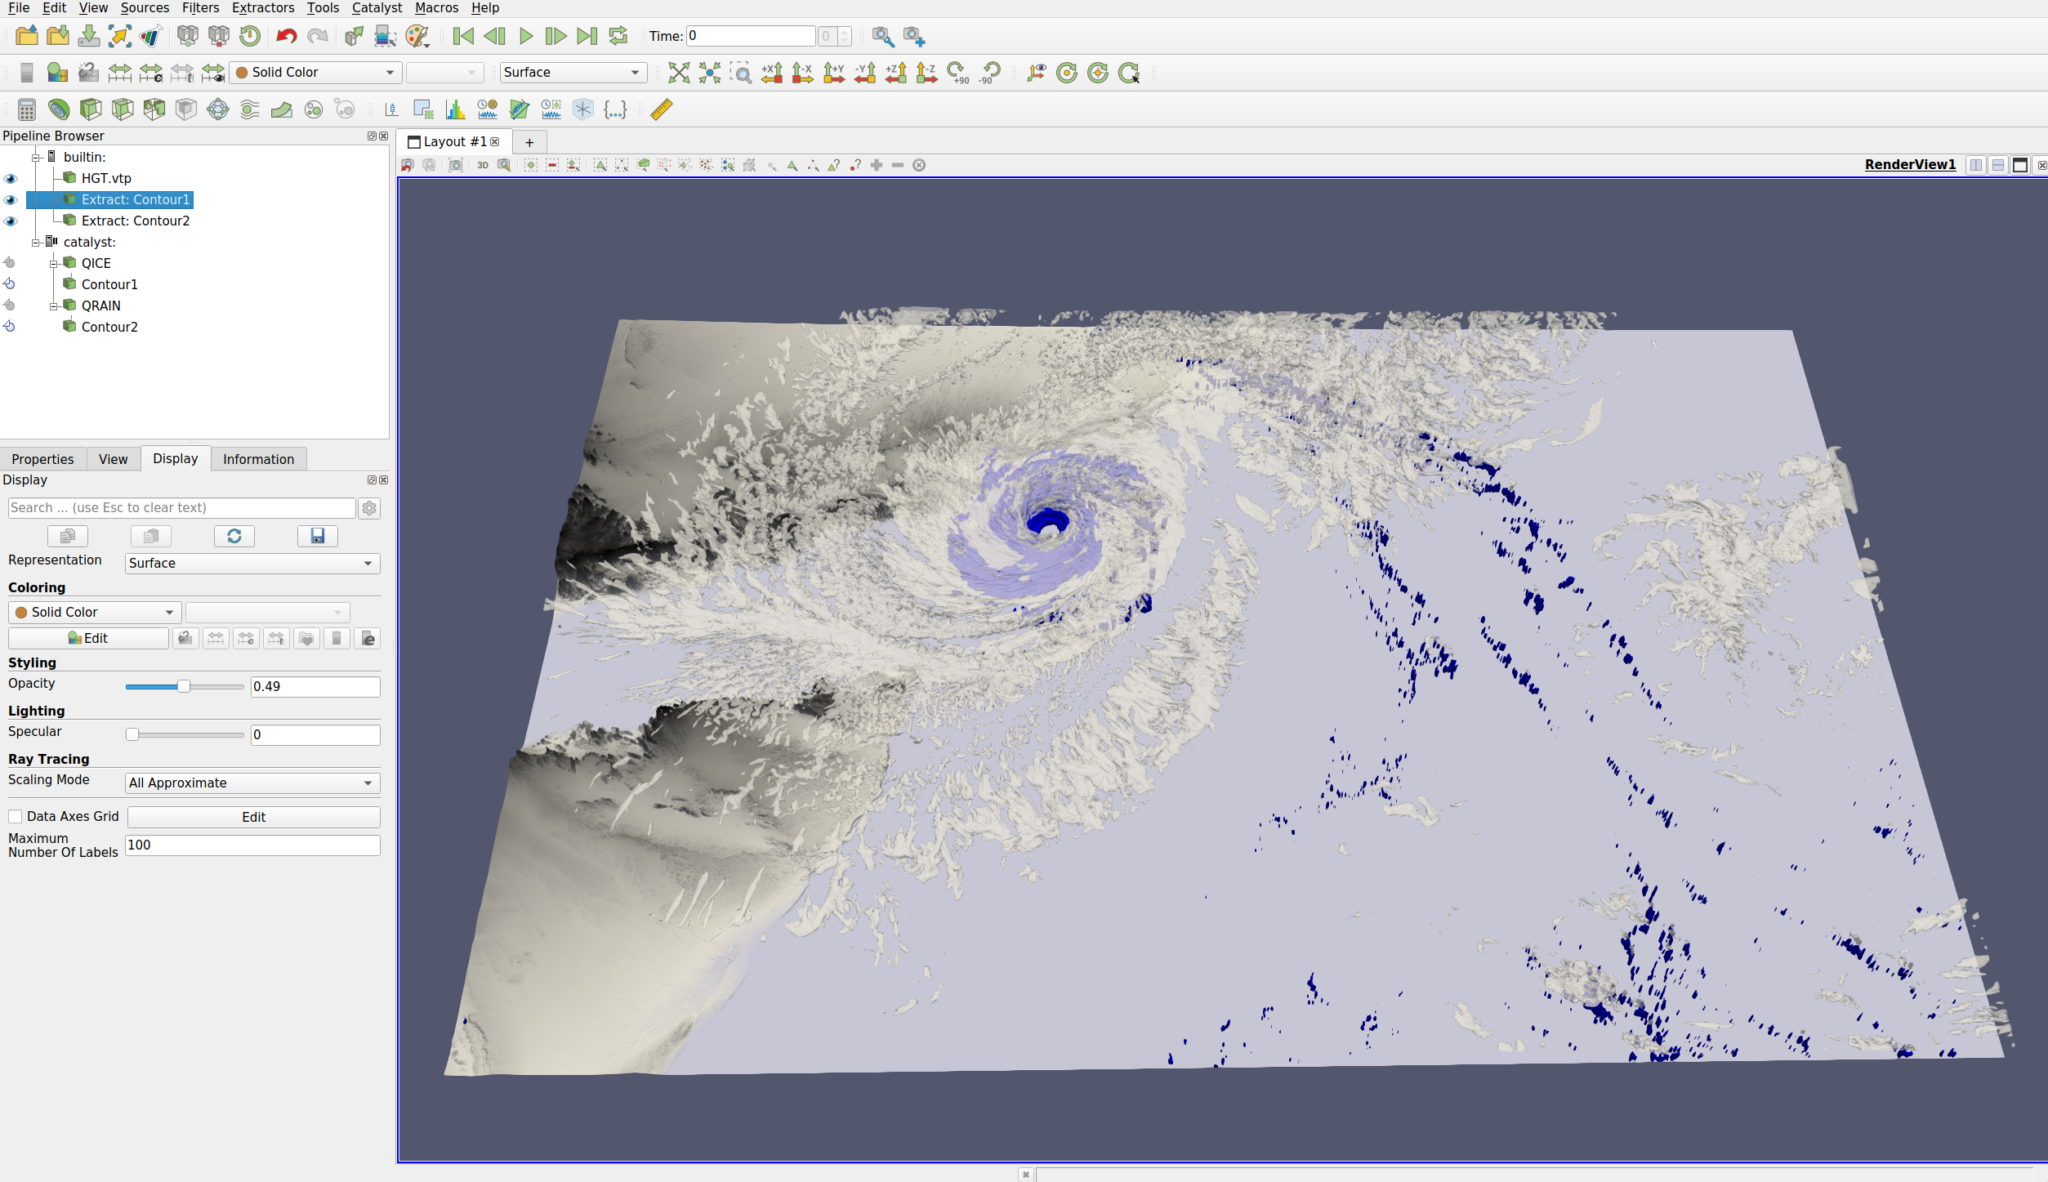Set camera view direction to +X
Viewport: 2048px width, 1182px height.
tap(772, 72)
